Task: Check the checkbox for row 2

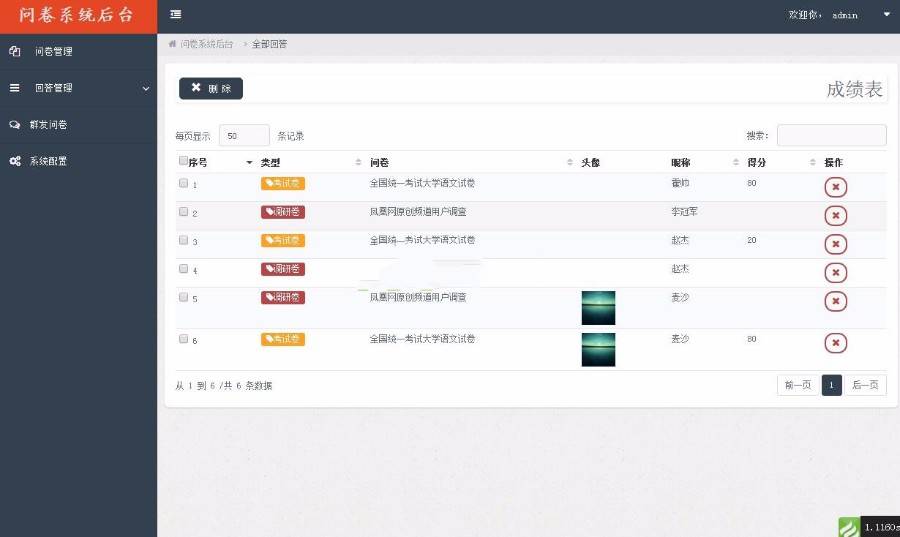Action: click(x=183, y=212)
